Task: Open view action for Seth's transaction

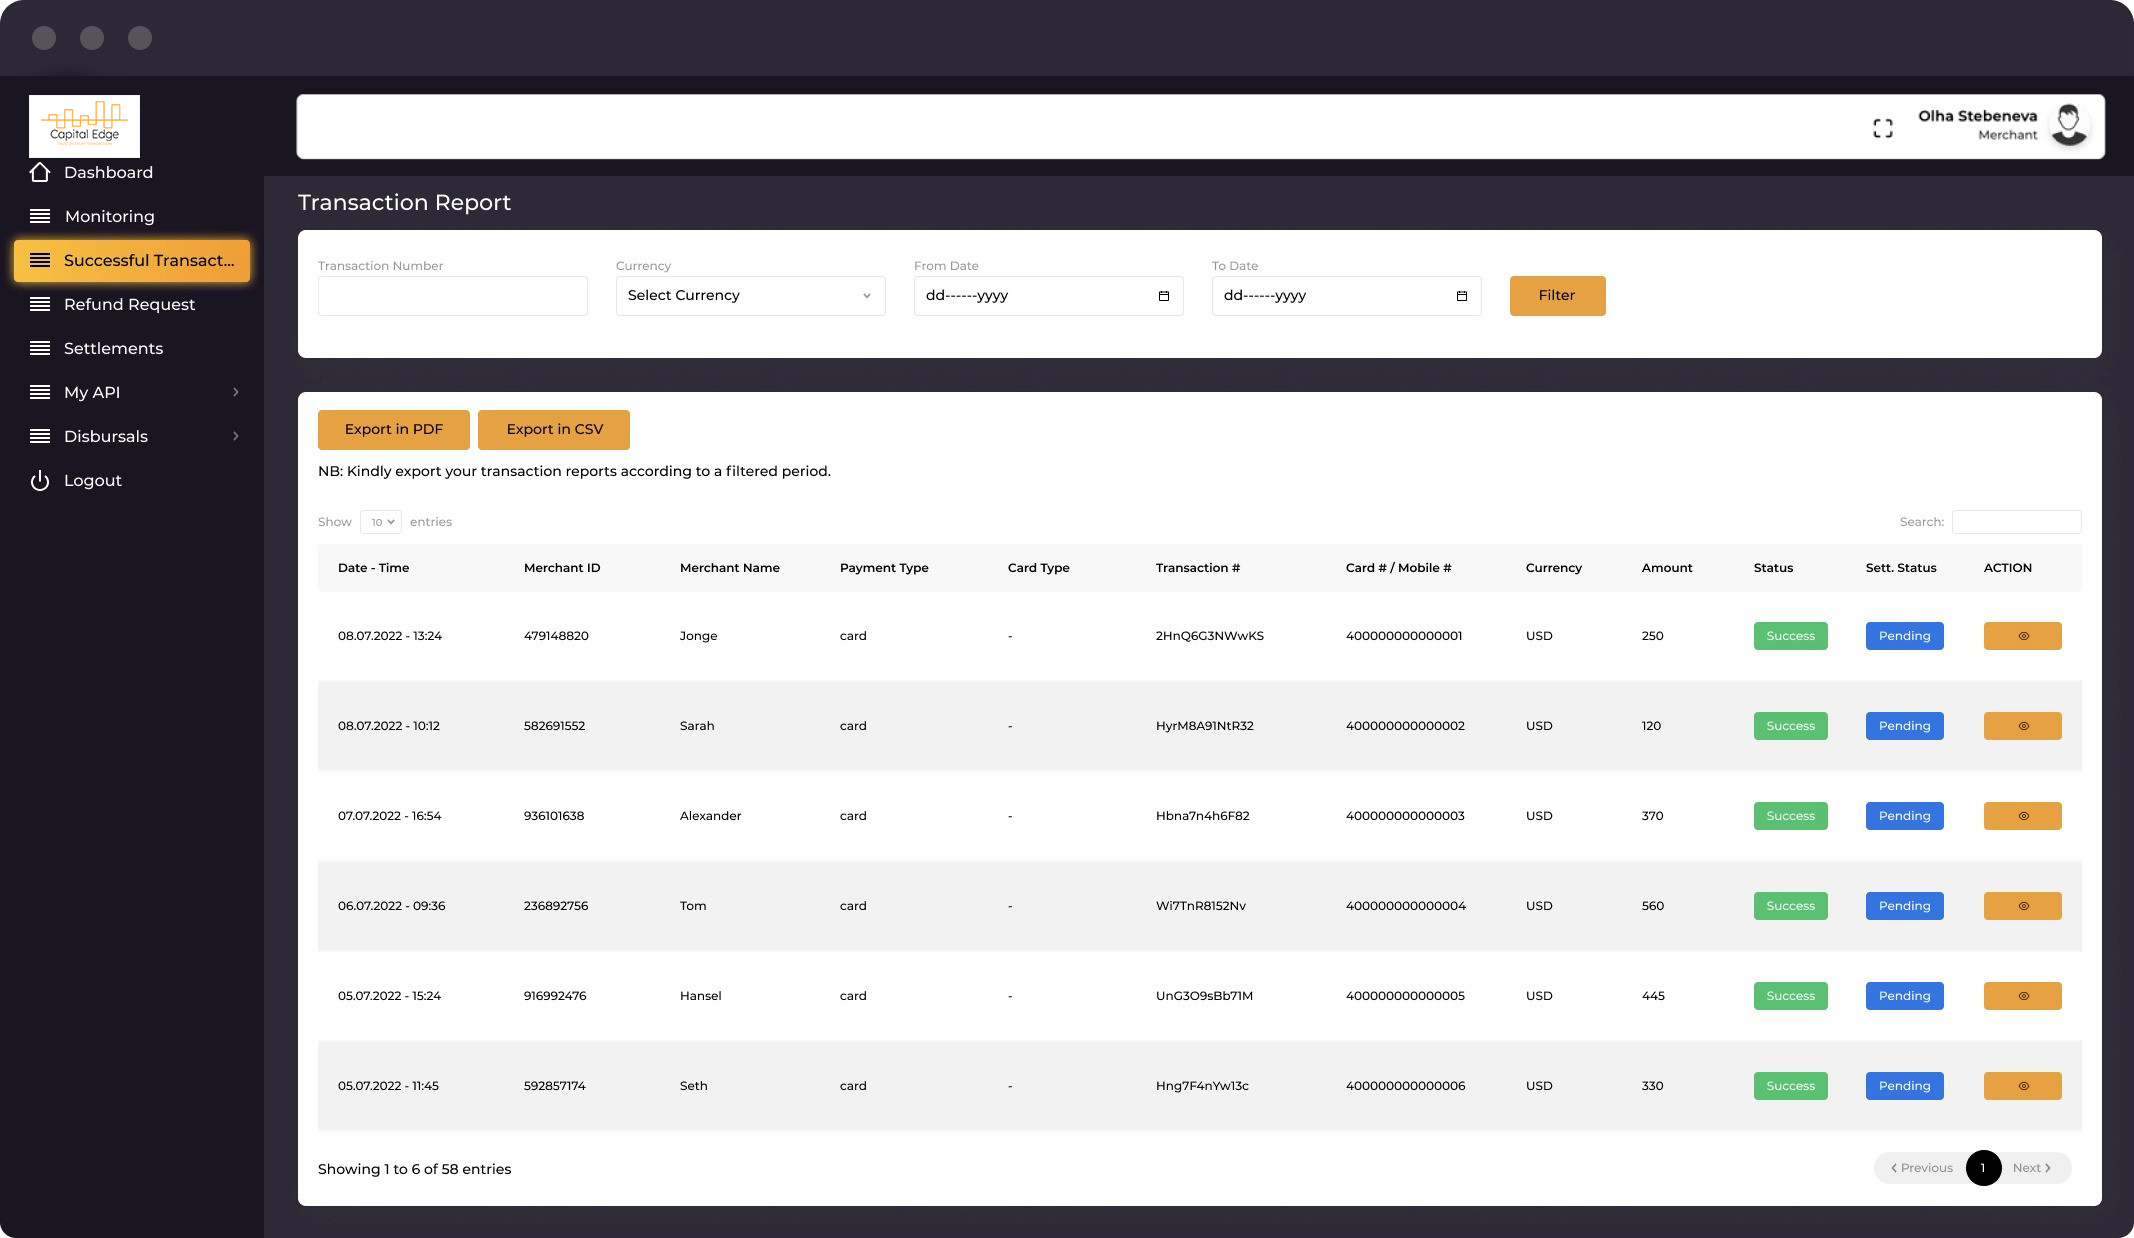Action: [2022, 1086]
